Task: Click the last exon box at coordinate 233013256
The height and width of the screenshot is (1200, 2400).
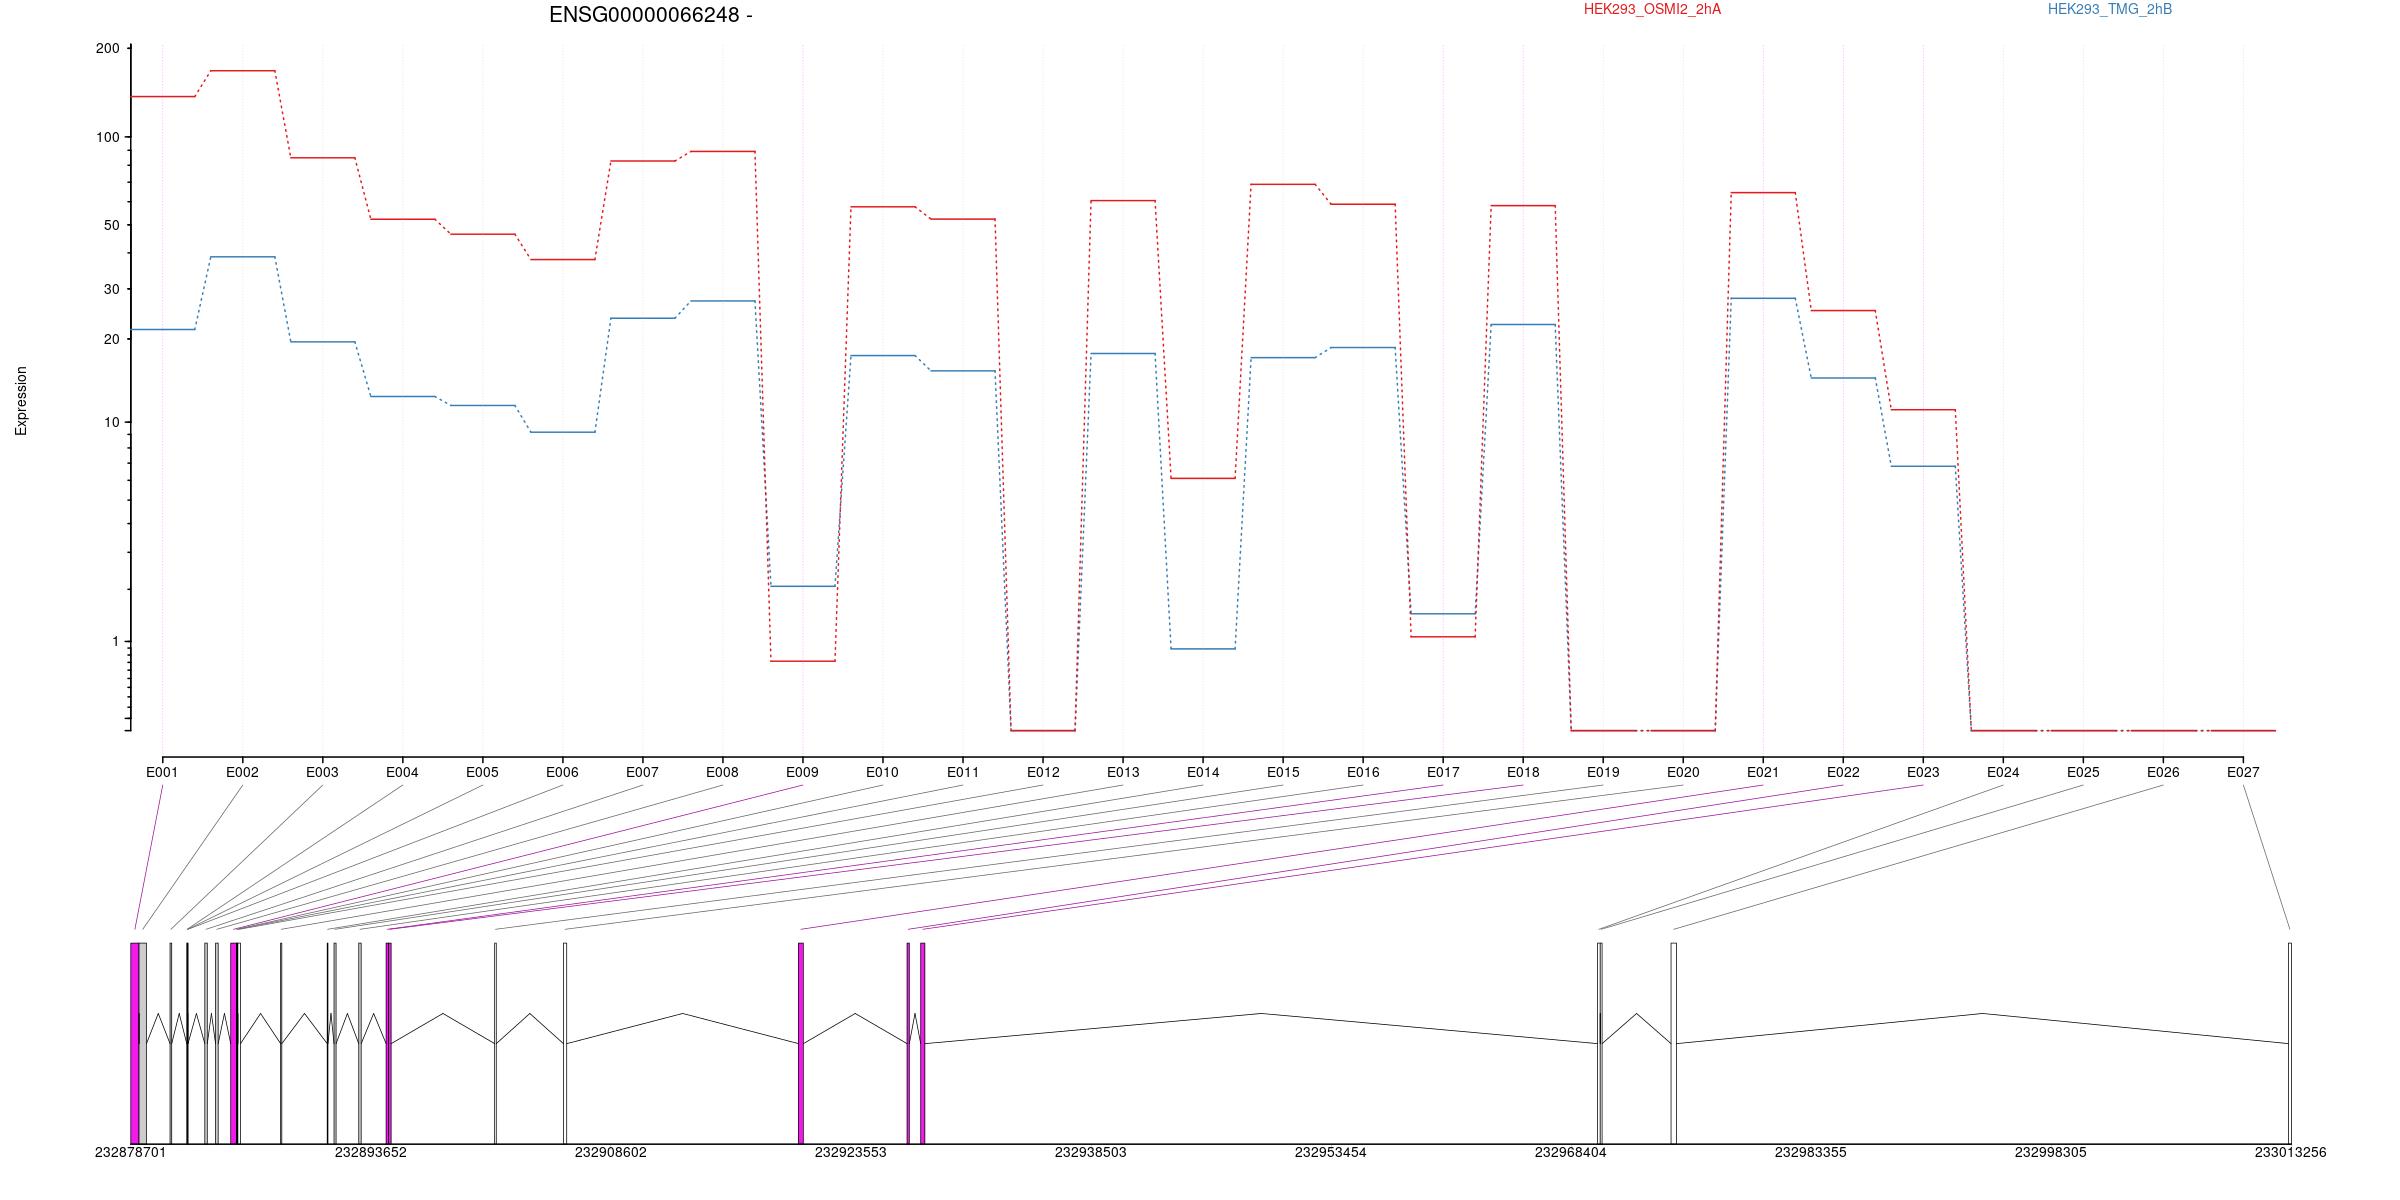Action: point(2290,1043)
